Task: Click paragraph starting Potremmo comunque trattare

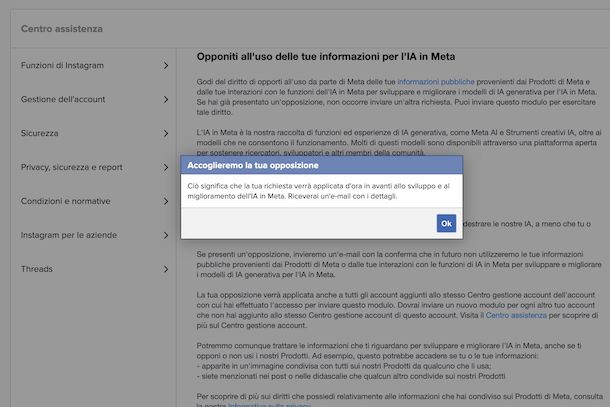Action: coord(389,351)
